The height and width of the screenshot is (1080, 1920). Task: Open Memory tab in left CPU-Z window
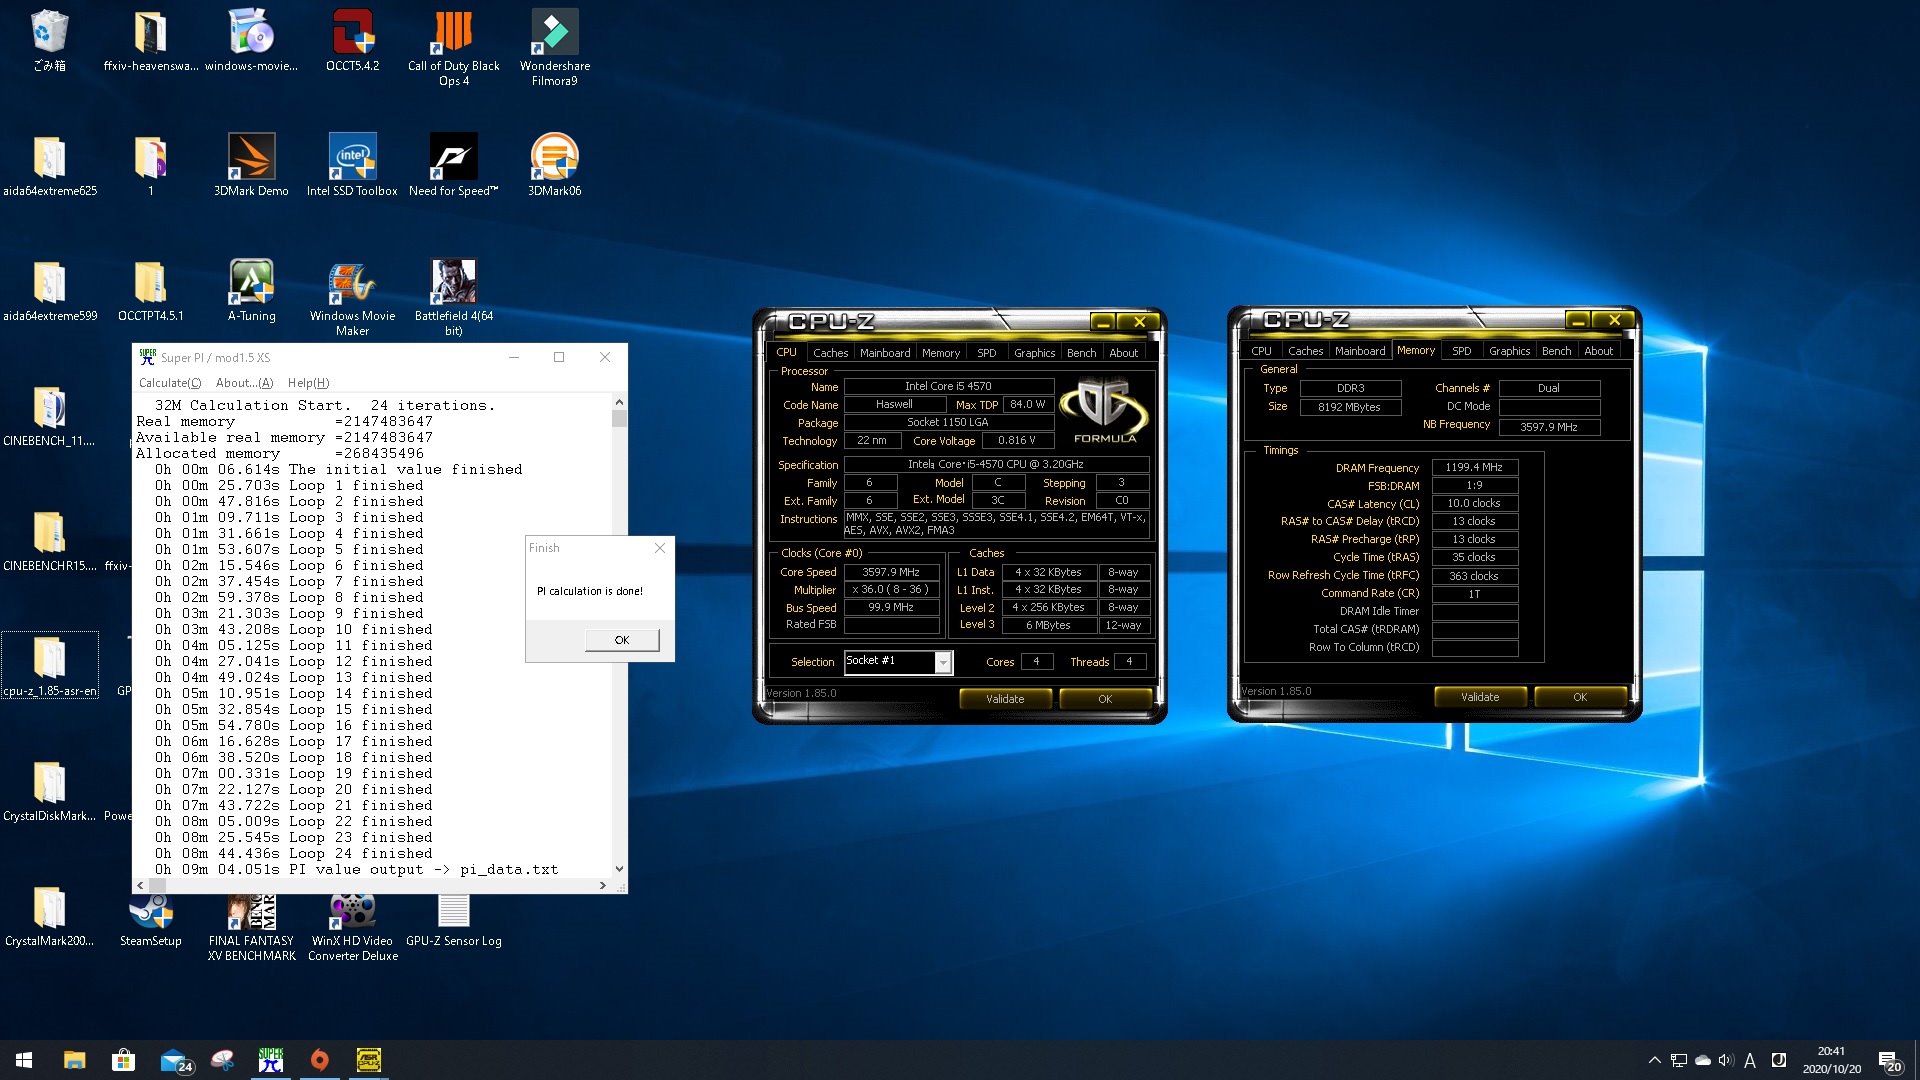(x=941, y=353)
